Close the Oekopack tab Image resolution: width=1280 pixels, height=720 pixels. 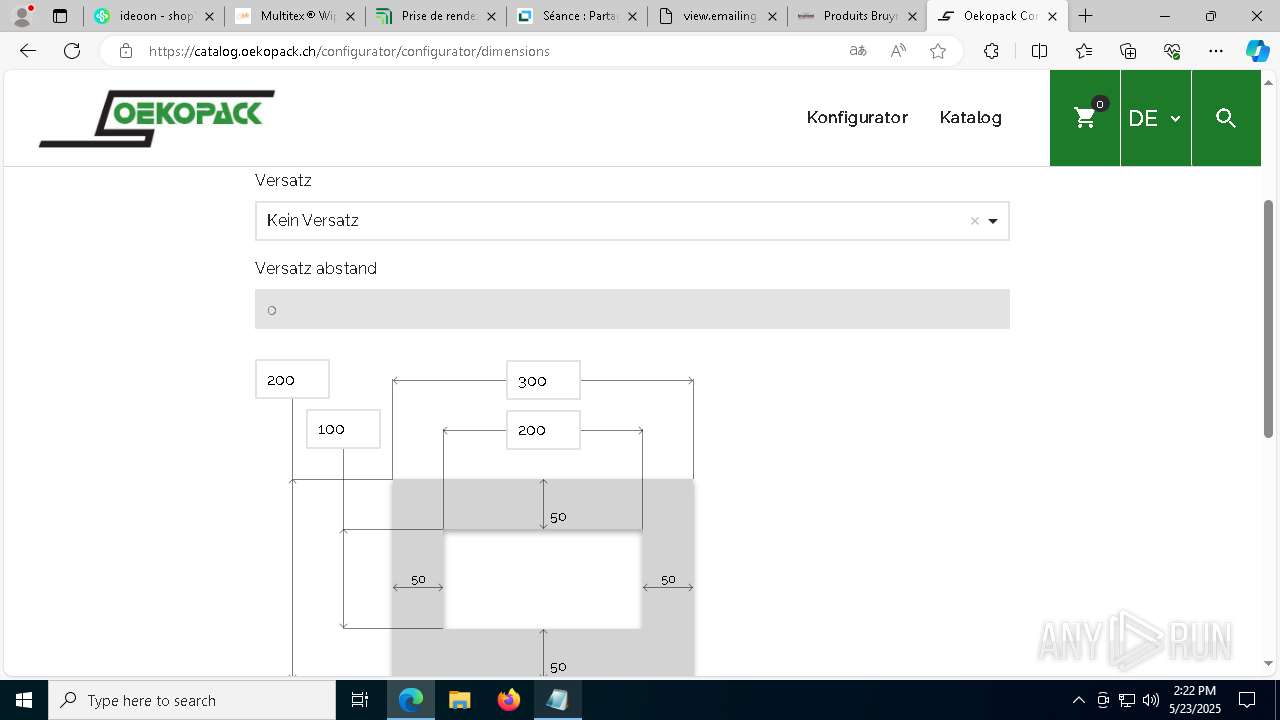(1052, 16)
